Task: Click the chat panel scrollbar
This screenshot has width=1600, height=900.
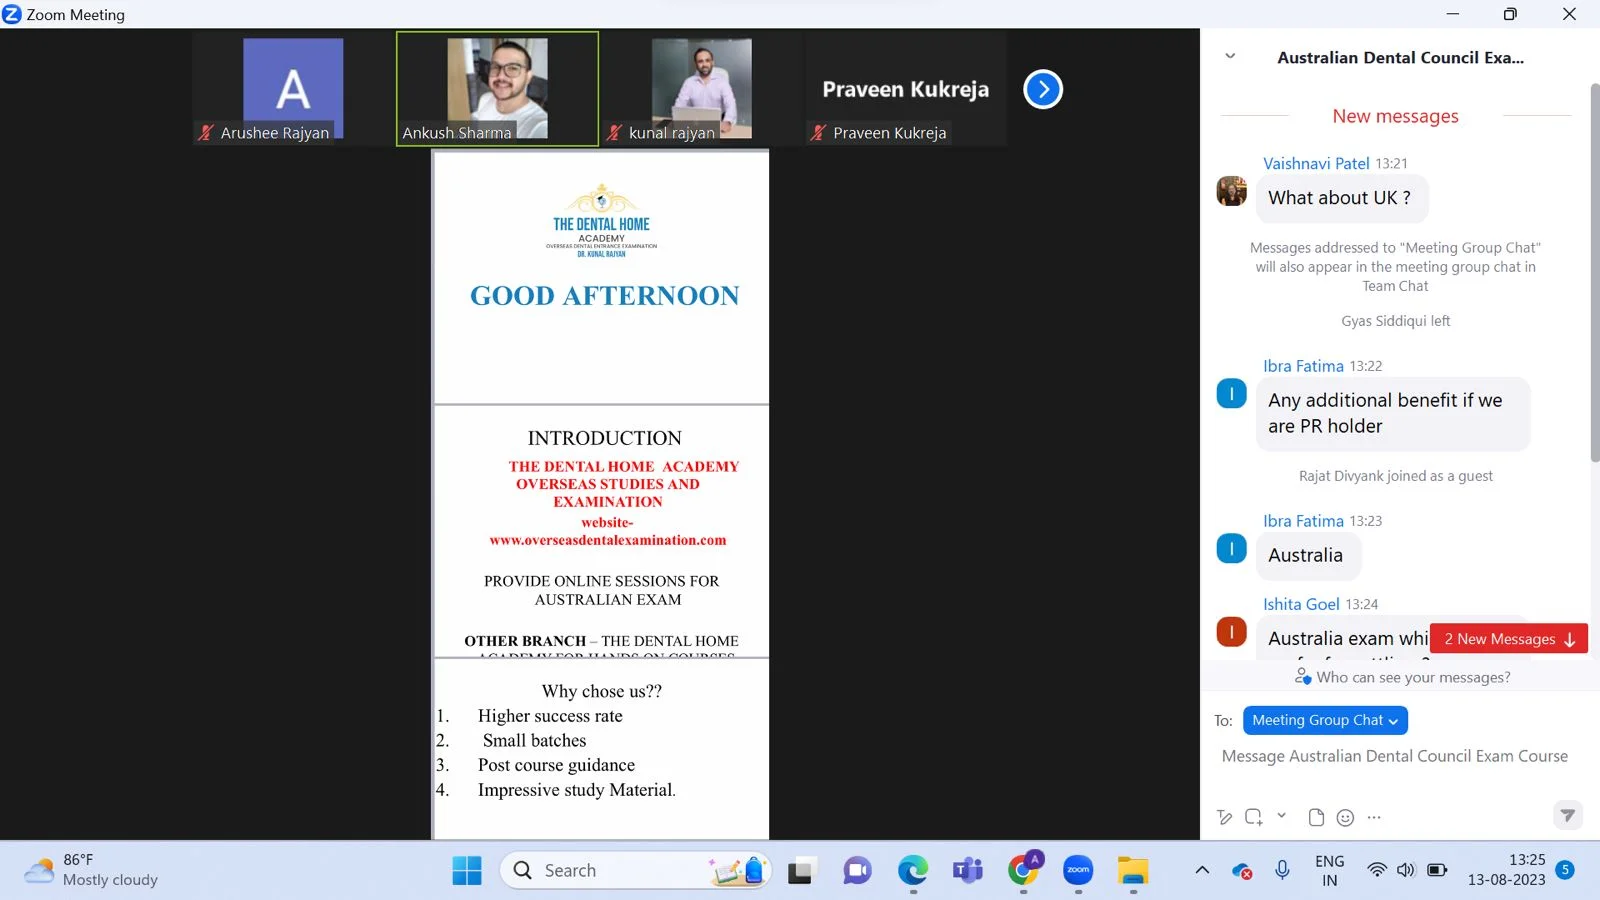Action: 1594,273
